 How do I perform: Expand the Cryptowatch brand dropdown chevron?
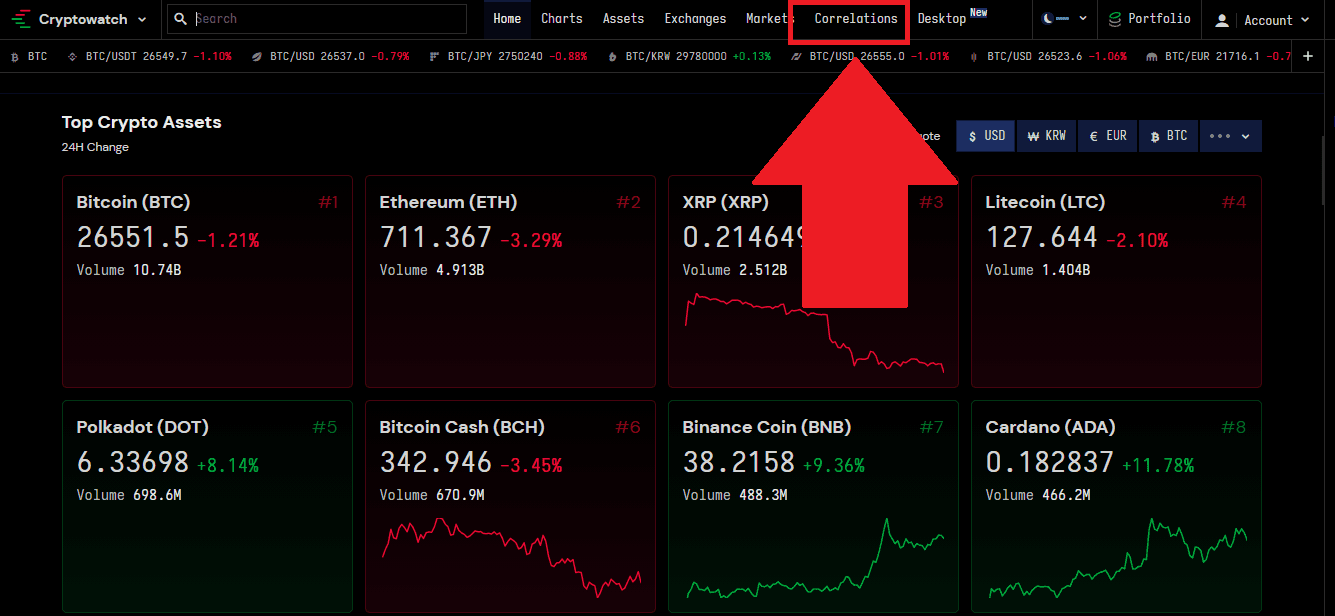(x=142, y=20)
